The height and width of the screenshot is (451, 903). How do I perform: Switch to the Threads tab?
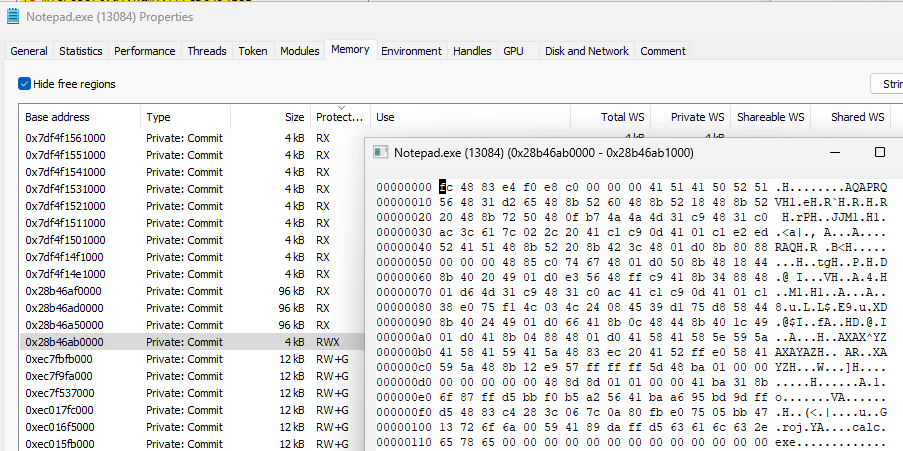pos(207,51)
